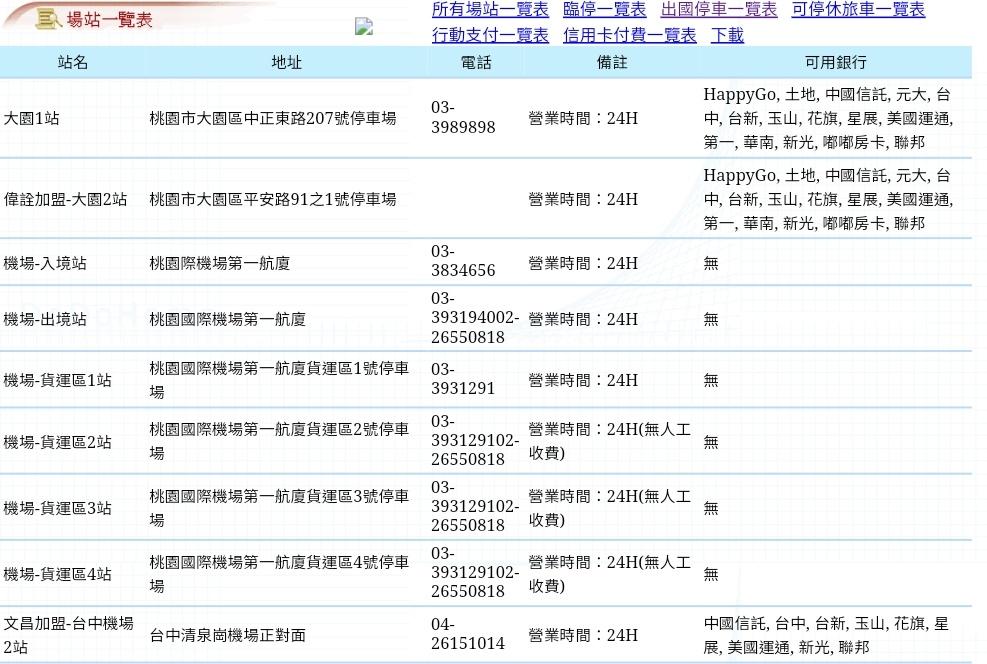Click the 電話 column header

476,62
